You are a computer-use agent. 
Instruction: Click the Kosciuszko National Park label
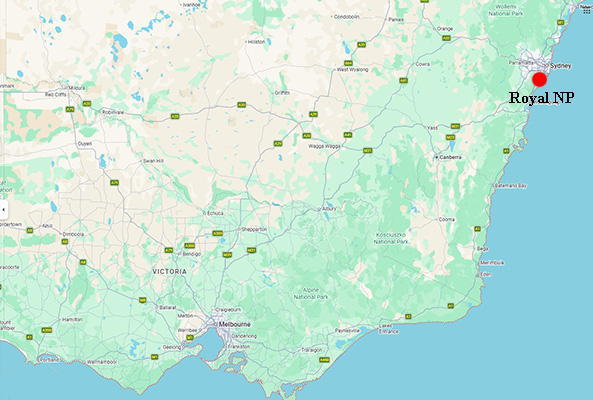point(391,238)
